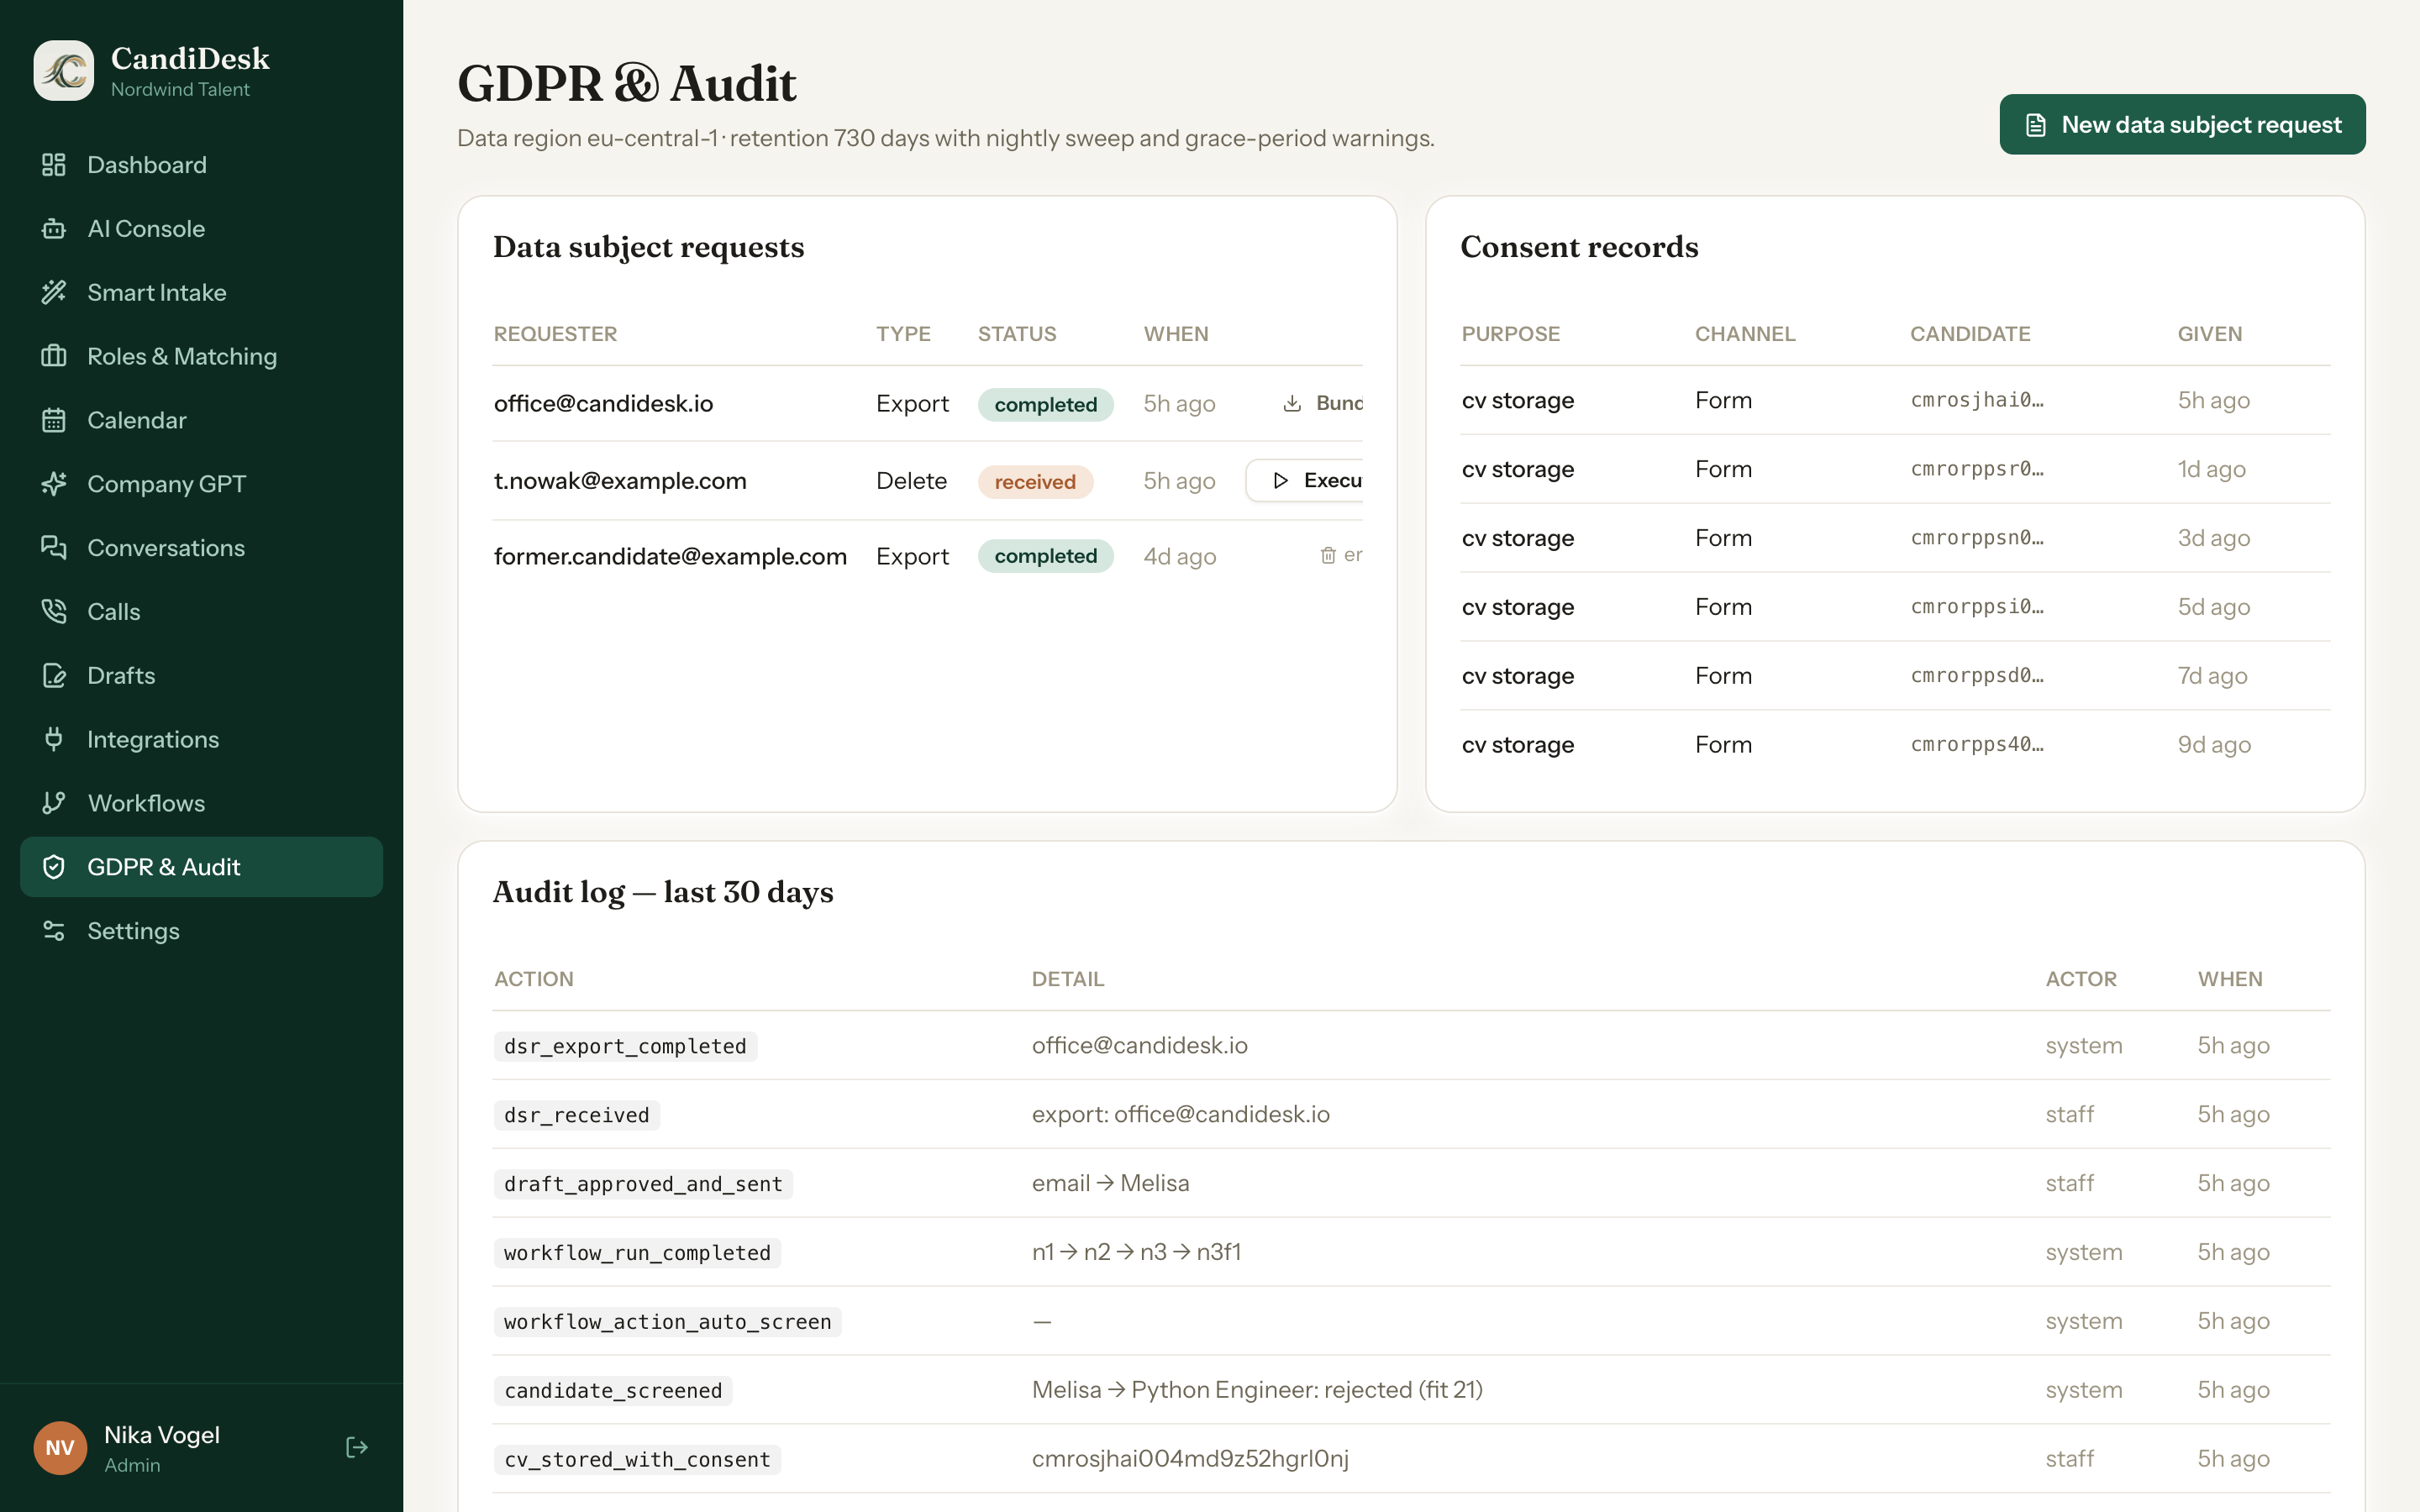The image size is (2420, 1512).
Task: Open the Dashboard grid icon
Action: point(54,165)
